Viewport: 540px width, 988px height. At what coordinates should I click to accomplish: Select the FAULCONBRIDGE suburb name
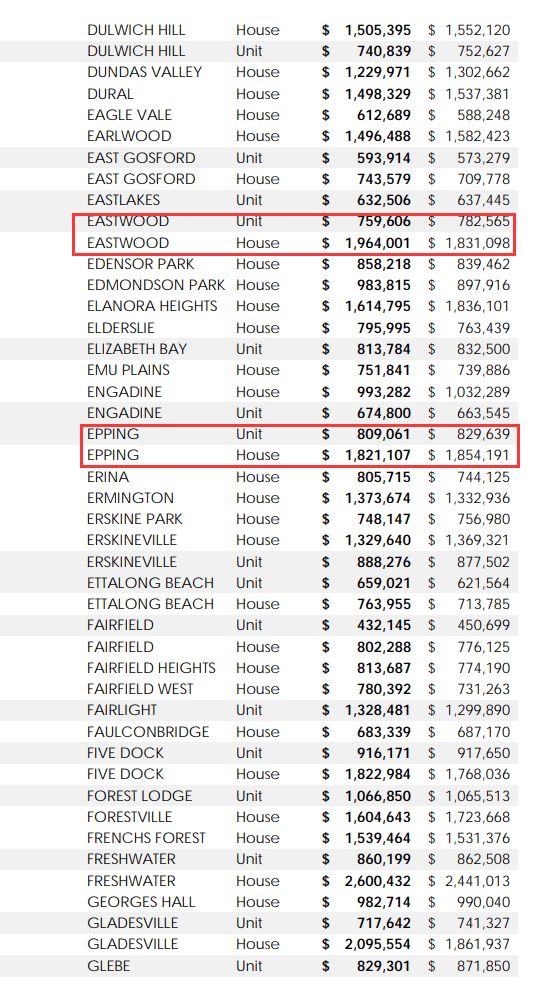(x=148, y=732)
